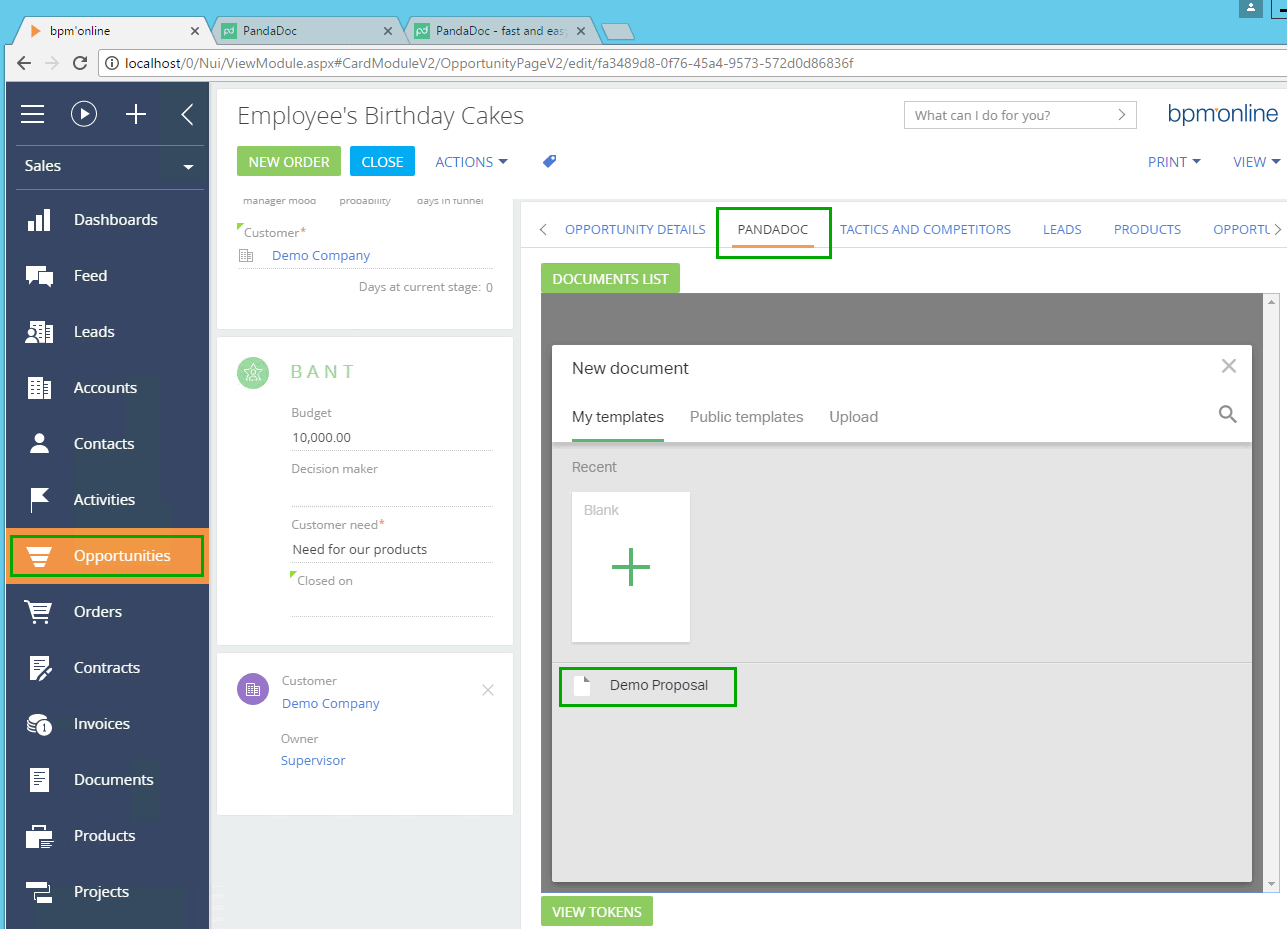The image size is (1287, 929).
Task: Switch to TACTICS AND COMPETITORS tab
Action: coord(925,230)
